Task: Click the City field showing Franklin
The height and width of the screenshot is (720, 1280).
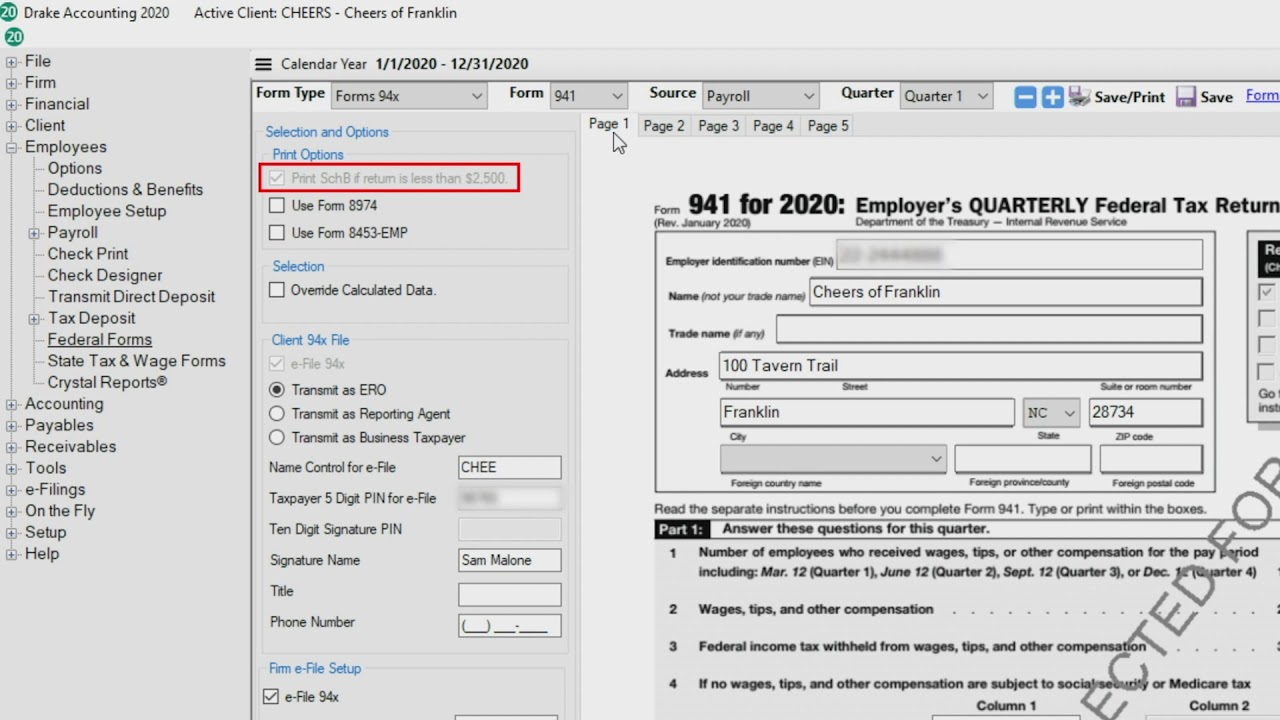Action: [x=867, y=412]
